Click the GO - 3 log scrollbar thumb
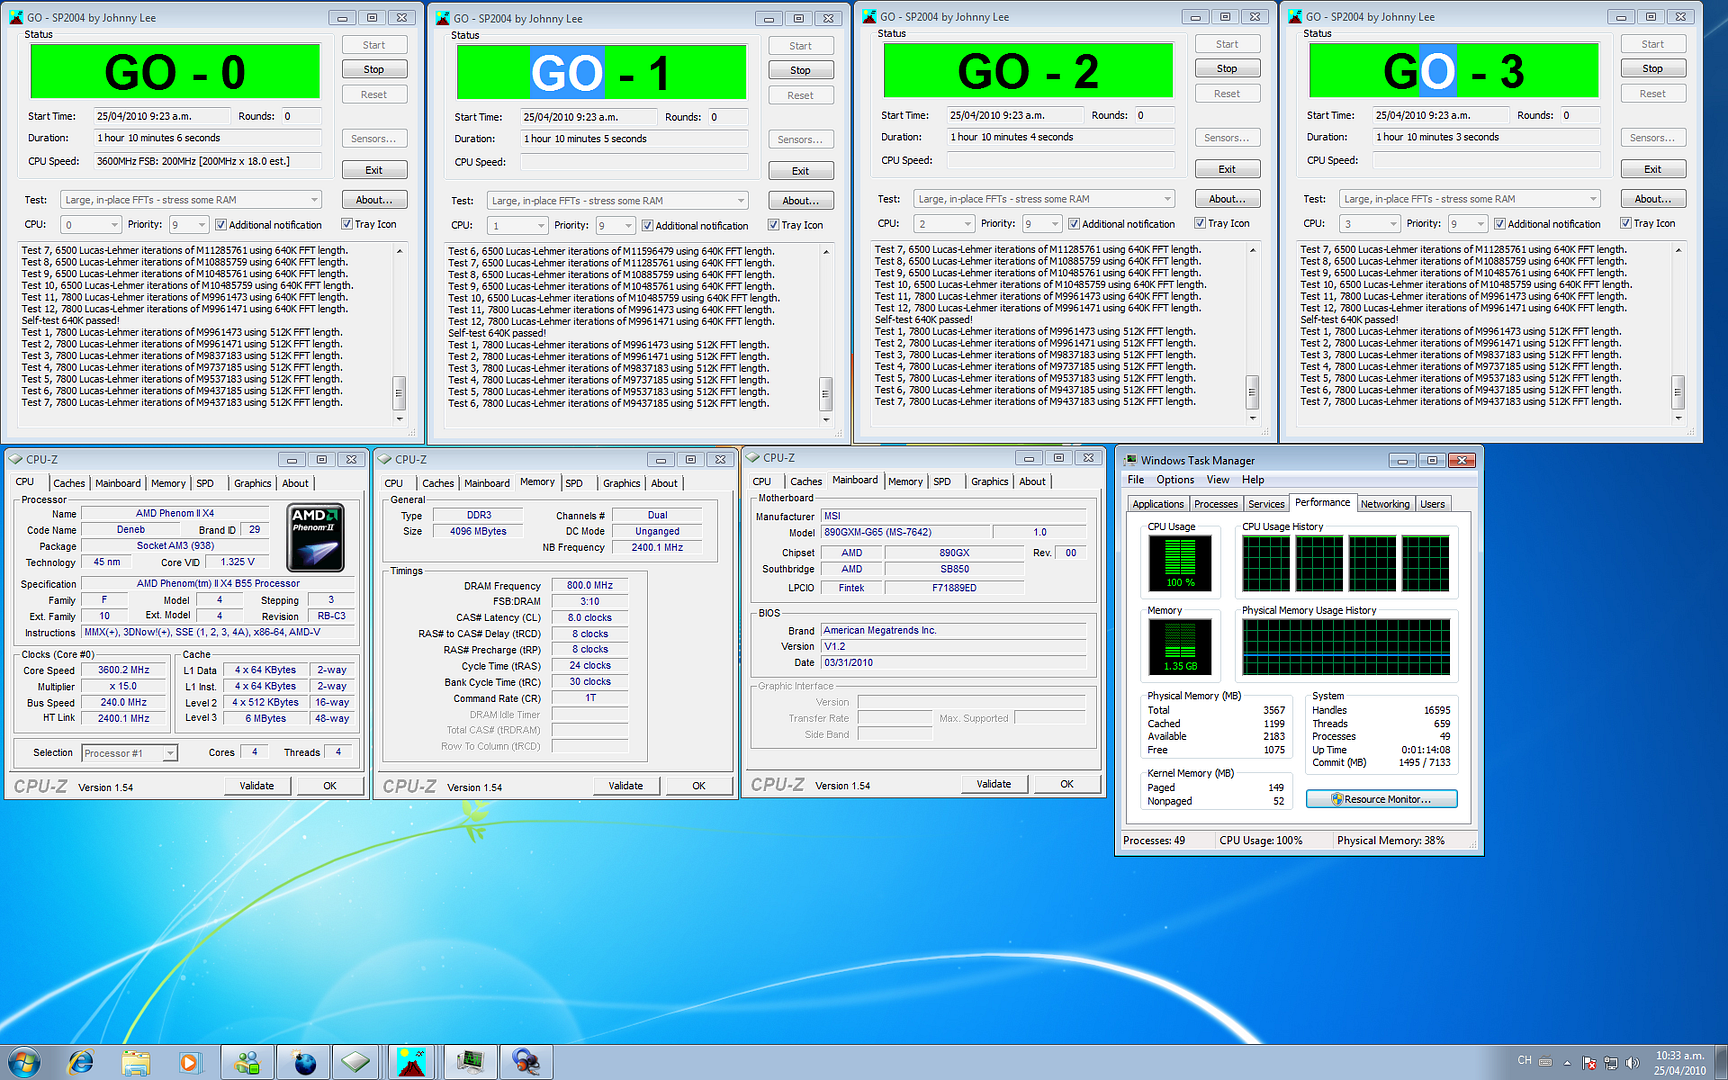The image size is (1728, 1080). [x=1678, y=391]
